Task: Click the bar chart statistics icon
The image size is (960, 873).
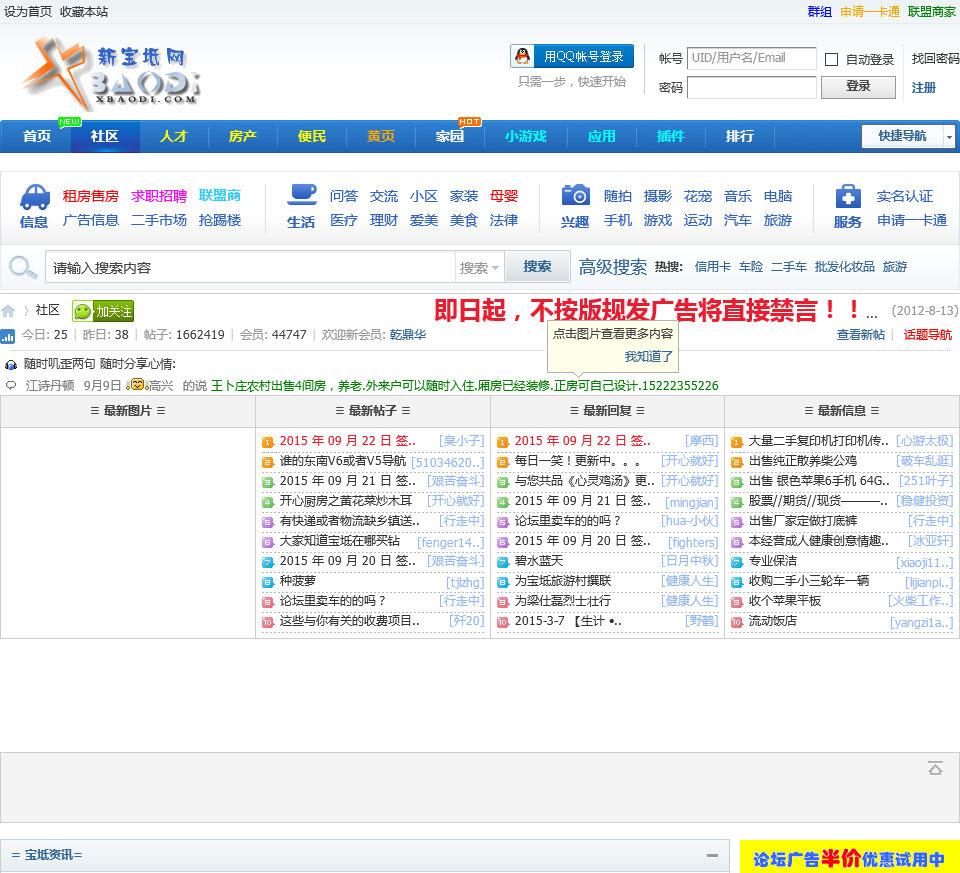Action: coord(7,335)
